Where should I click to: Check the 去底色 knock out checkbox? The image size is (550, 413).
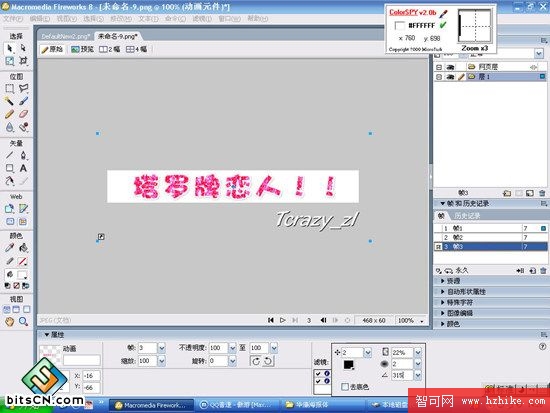[345, 387]
